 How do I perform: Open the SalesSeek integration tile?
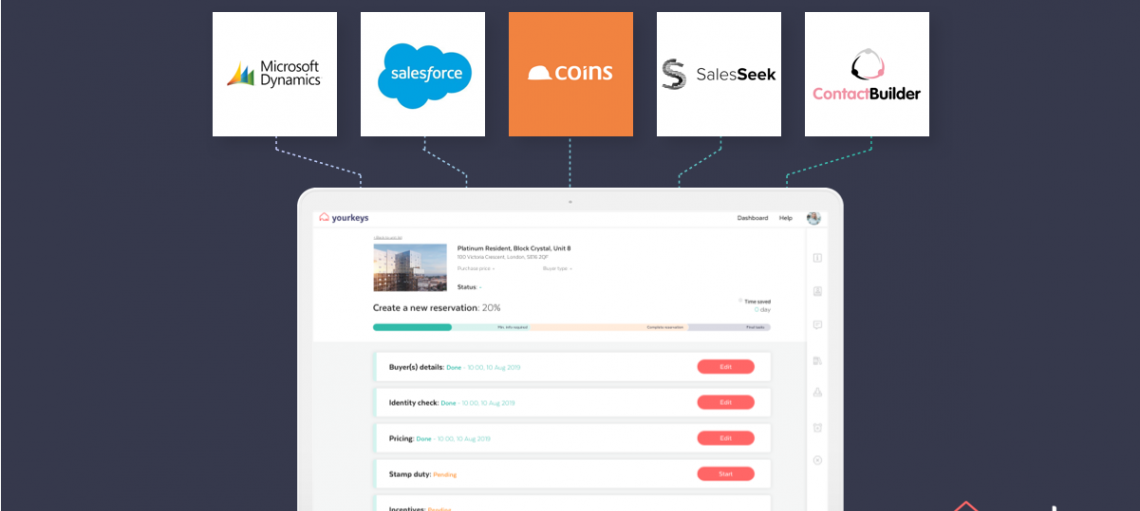click(719, 74)
